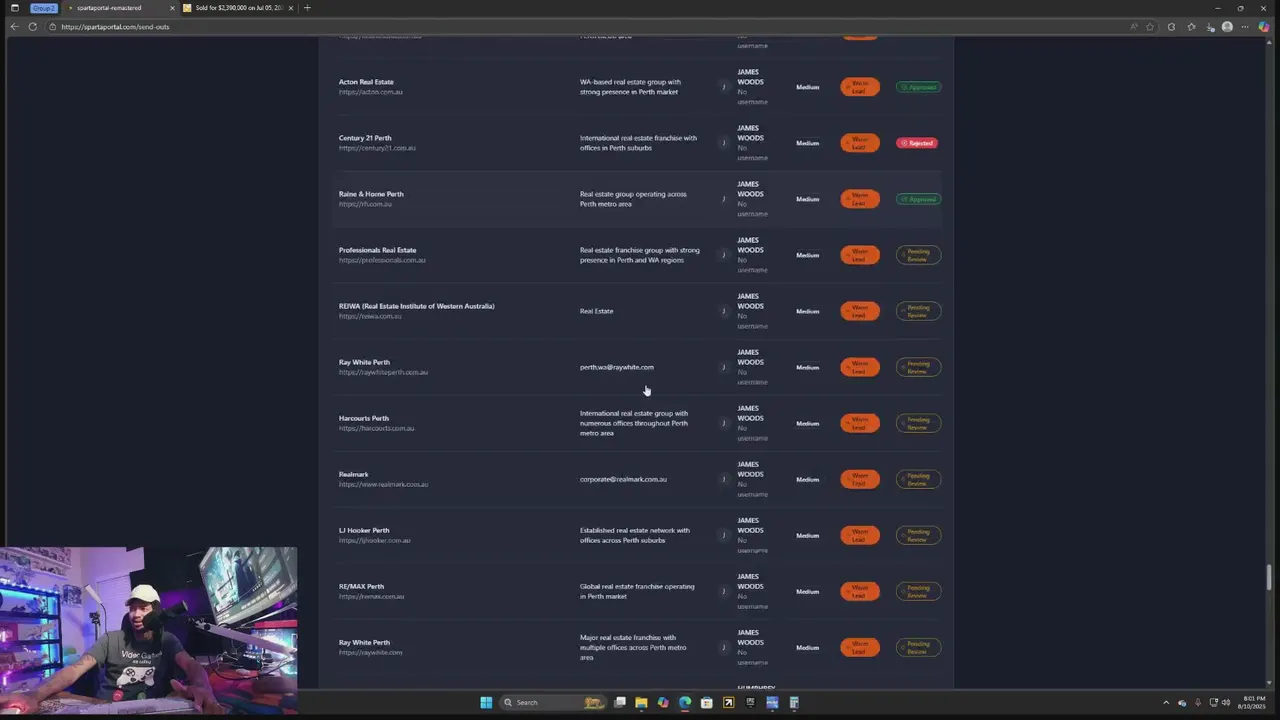Open Task View from the taskbar

pos(620,702)
